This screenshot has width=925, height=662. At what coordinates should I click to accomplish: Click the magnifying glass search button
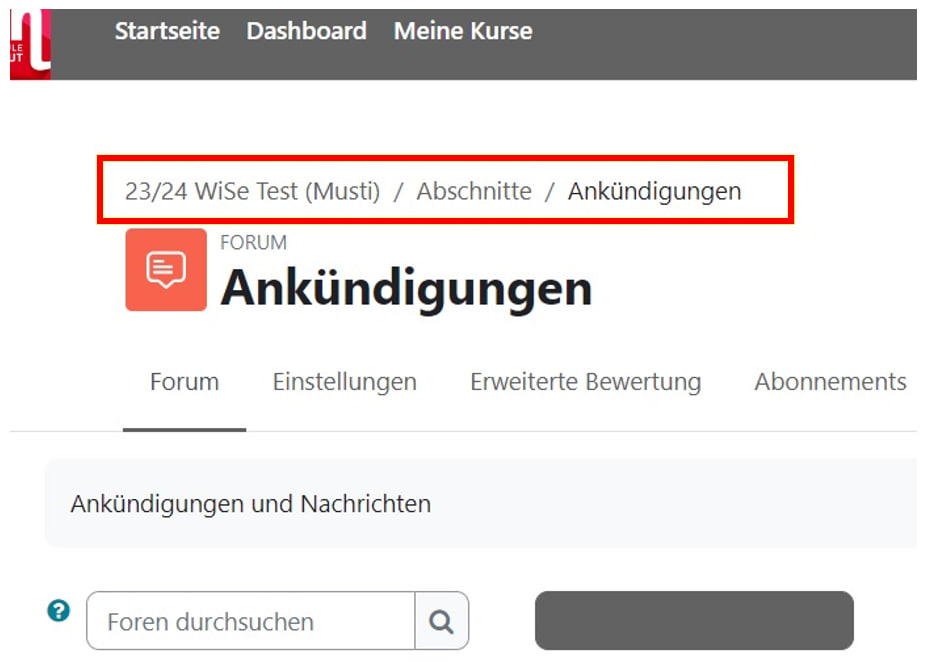[x=441, y=621]
